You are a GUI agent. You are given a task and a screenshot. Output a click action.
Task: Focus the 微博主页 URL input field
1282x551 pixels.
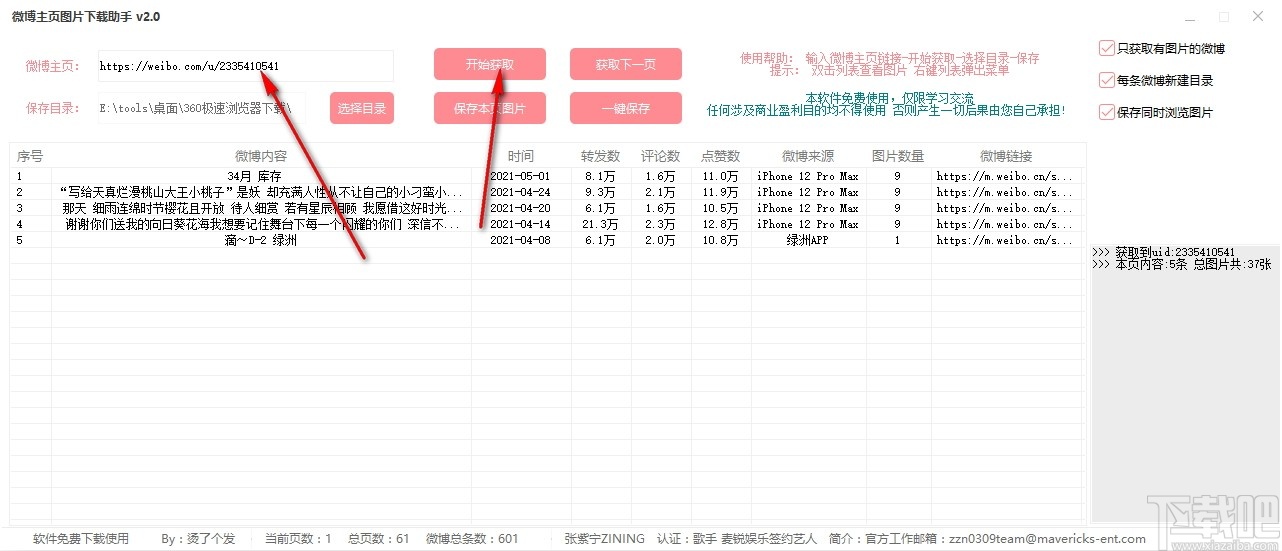[x=246, y=66]
